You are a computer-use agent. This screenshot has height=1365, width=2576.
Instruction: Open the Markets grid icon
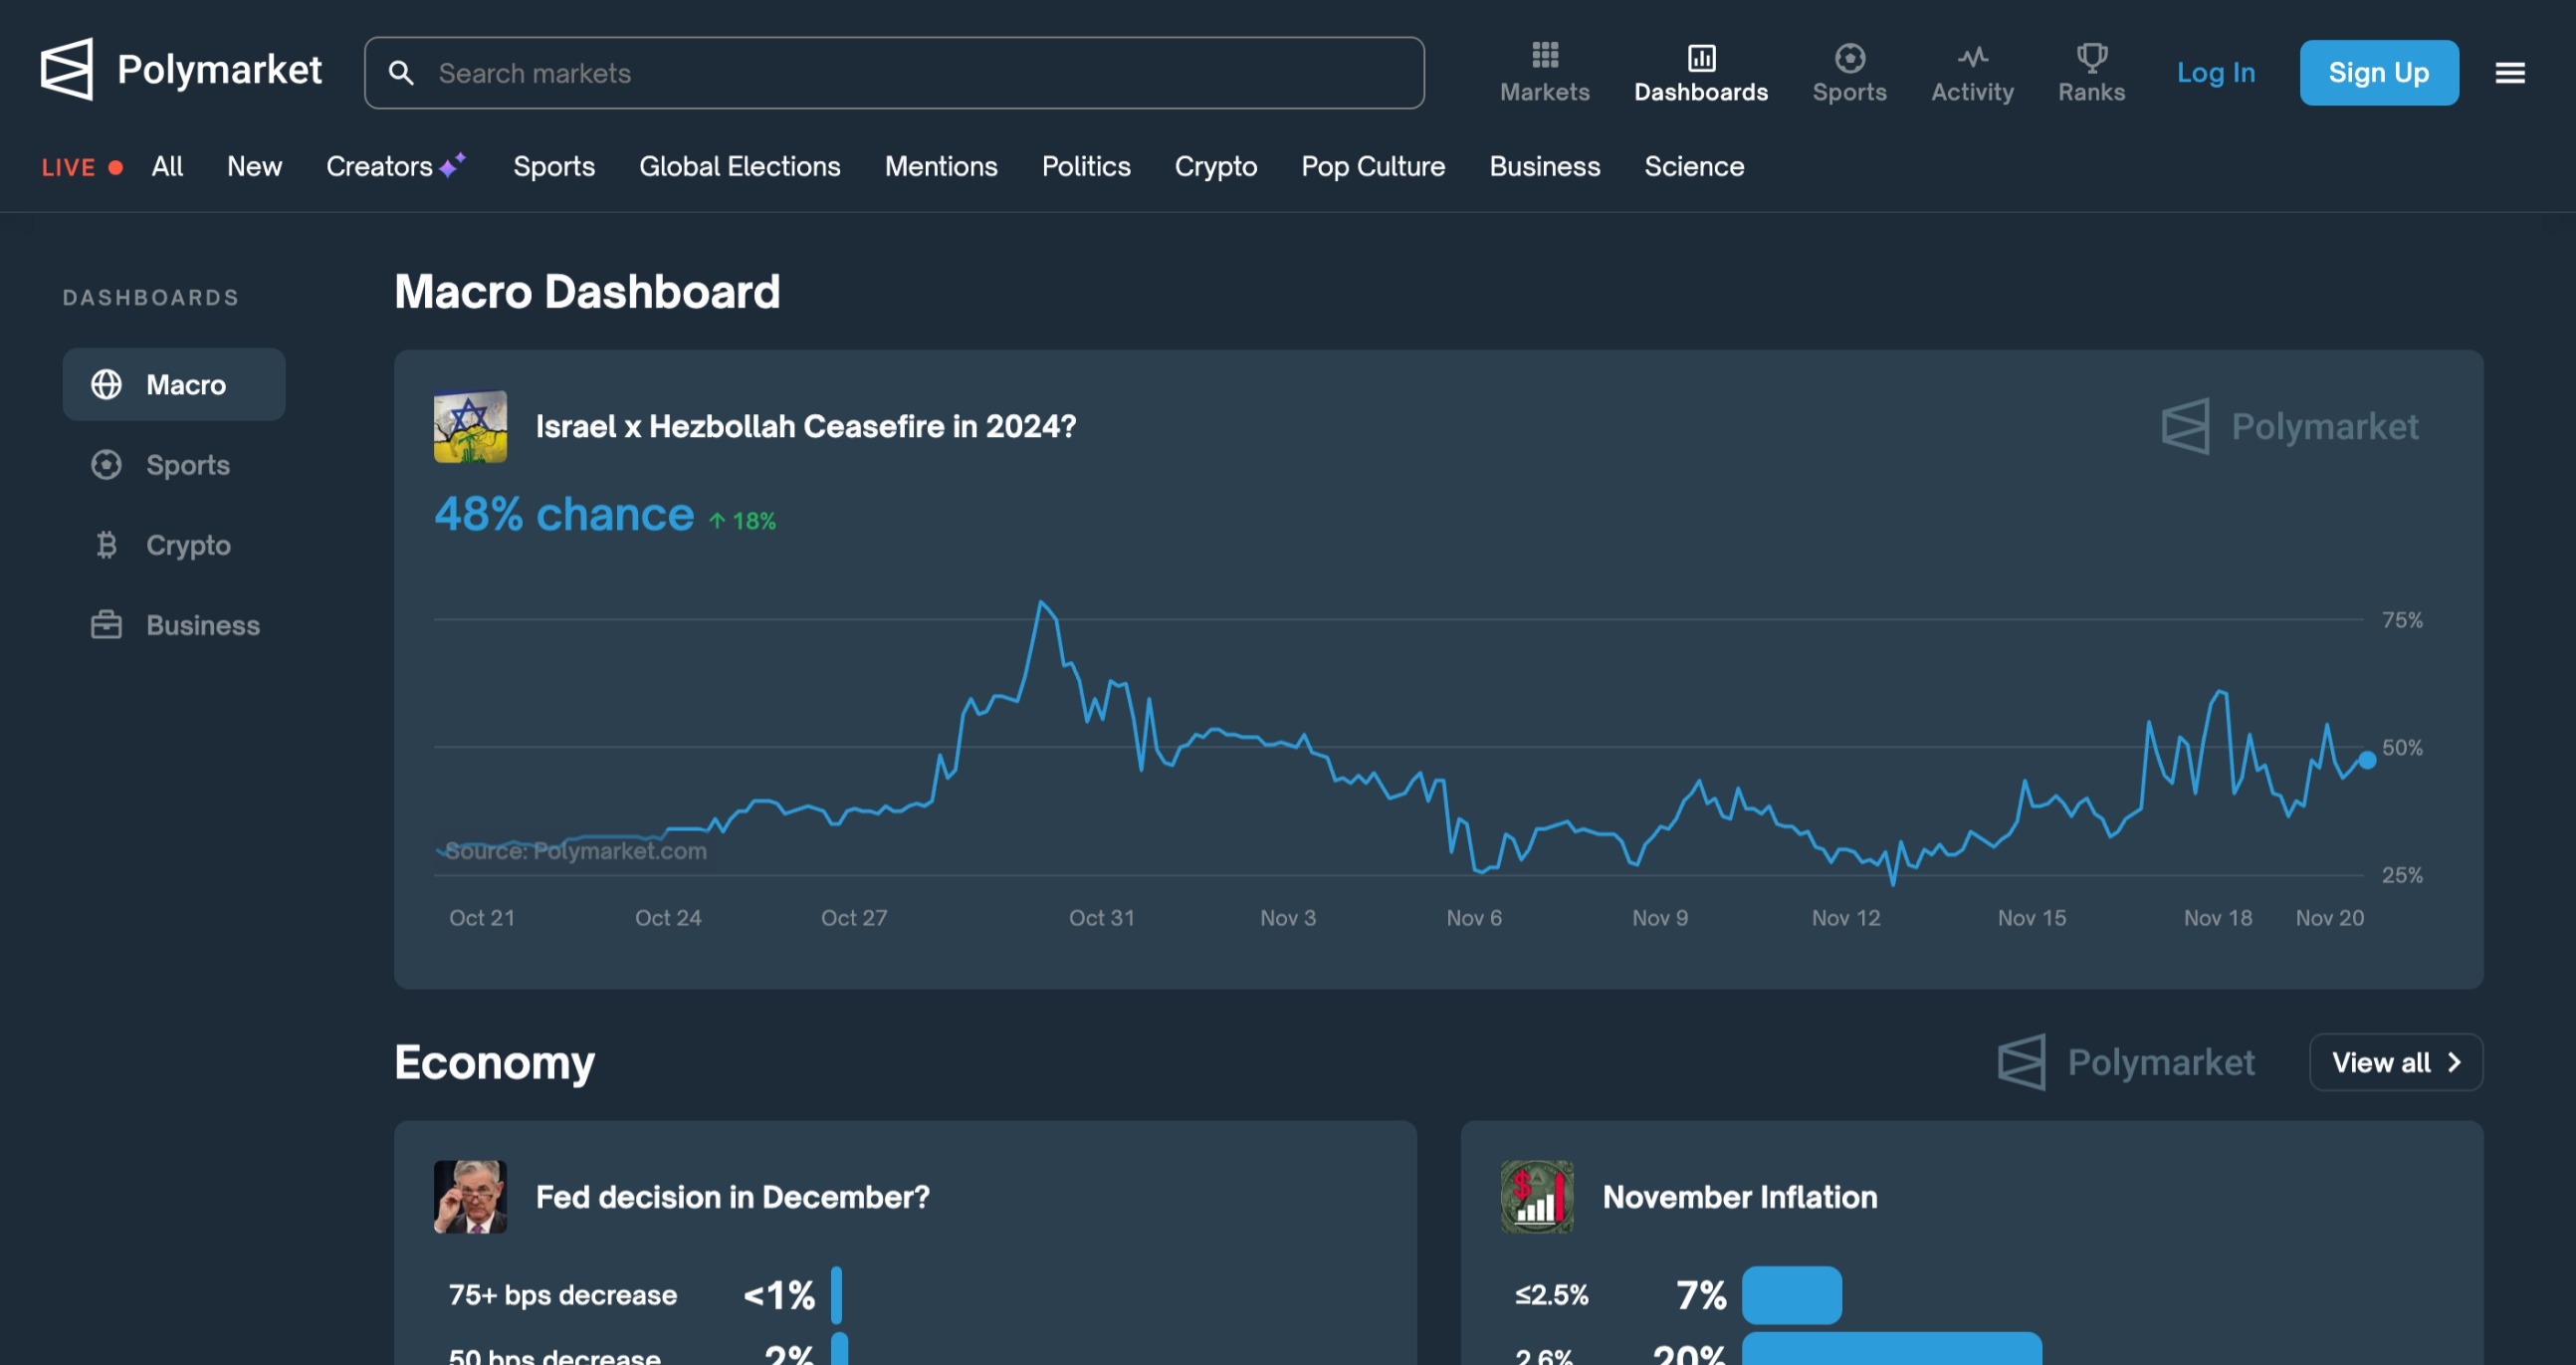(x=1545, y=55)
